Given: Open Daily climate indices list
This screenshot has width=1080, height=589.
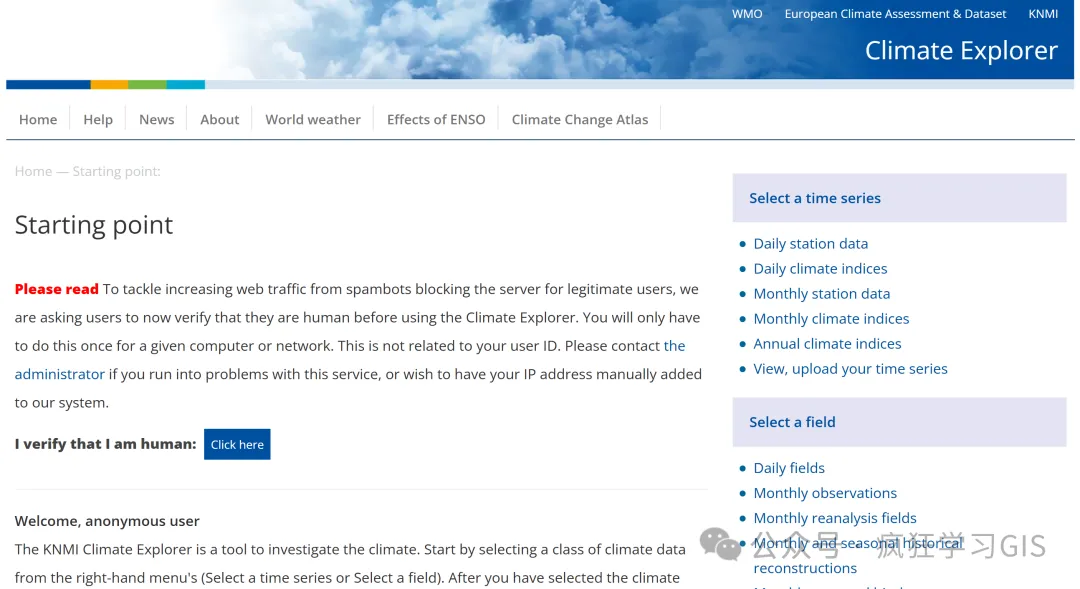Looking at the screenshot, I should 820,268.
